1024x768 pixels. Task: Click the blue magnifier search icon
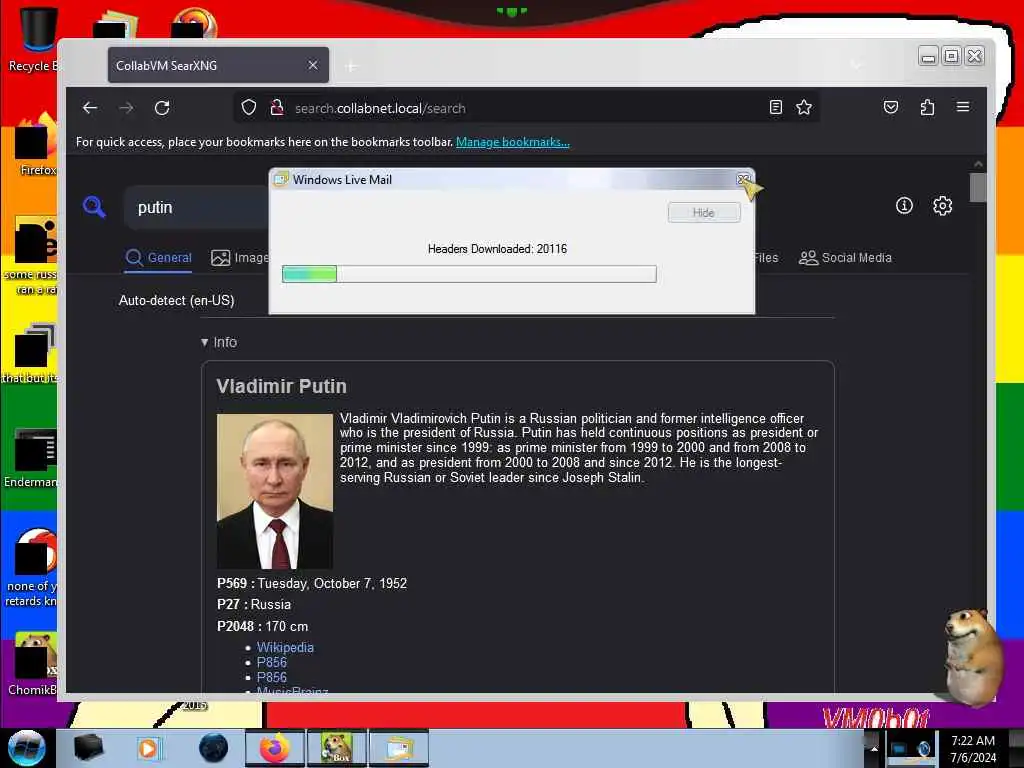coord(95,206)
